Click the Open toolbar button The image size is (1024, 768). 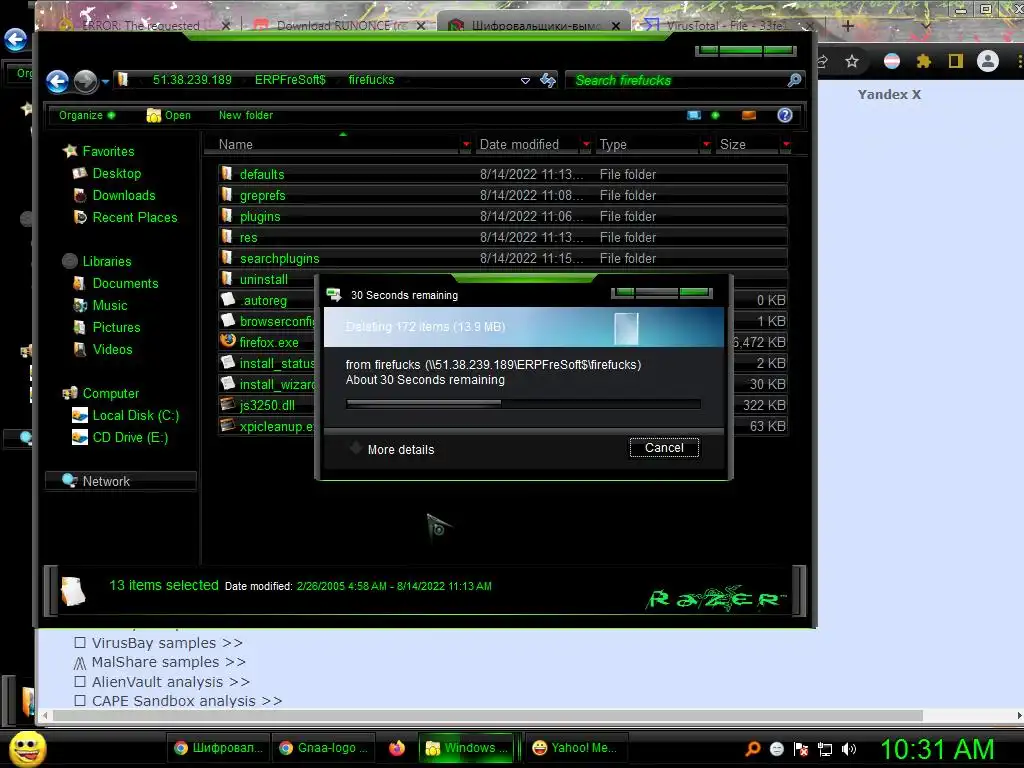point(168,115)
